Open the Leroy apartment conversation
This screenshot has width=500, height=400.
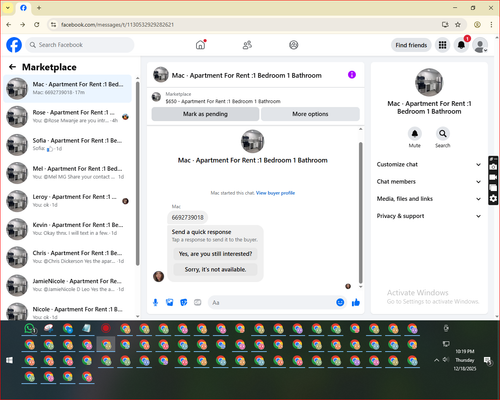pyautogui.click(x=68, y=201)
